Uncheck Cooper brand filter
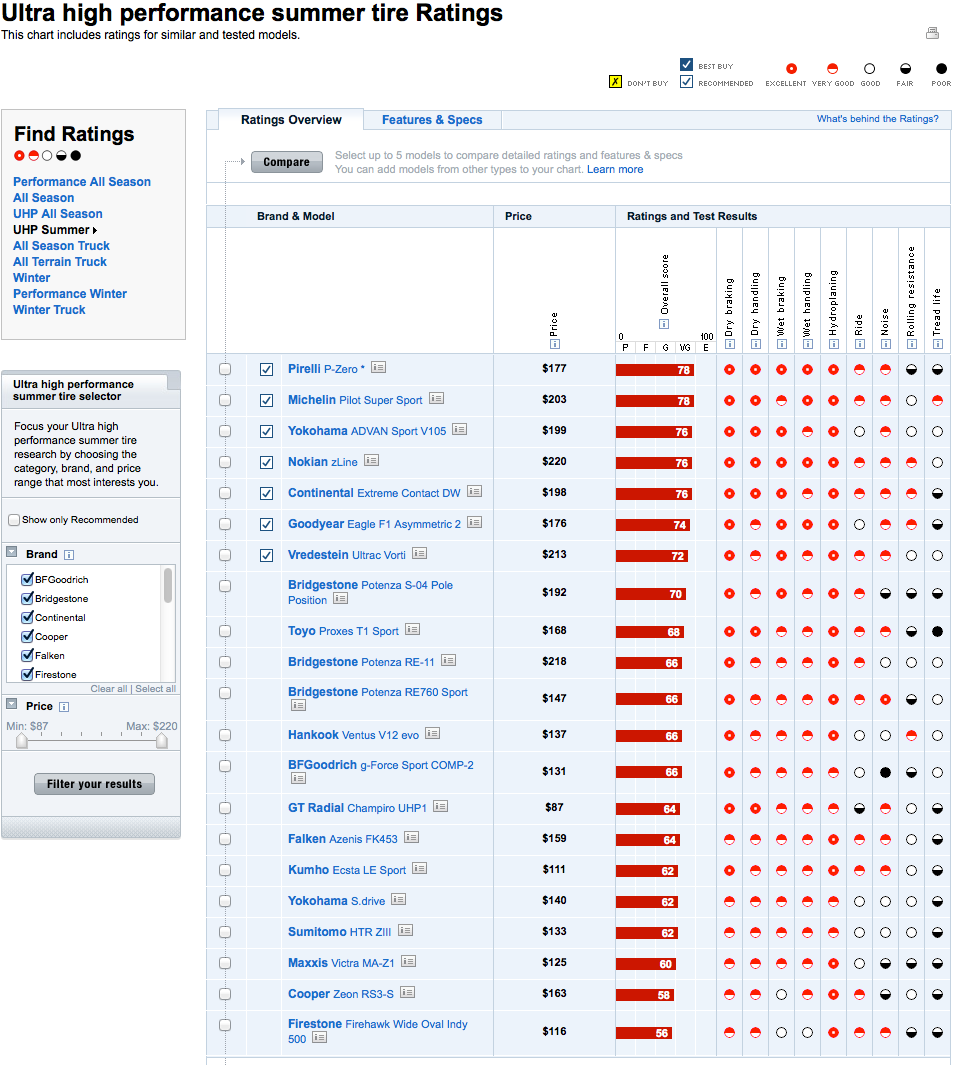 [27, 636]
